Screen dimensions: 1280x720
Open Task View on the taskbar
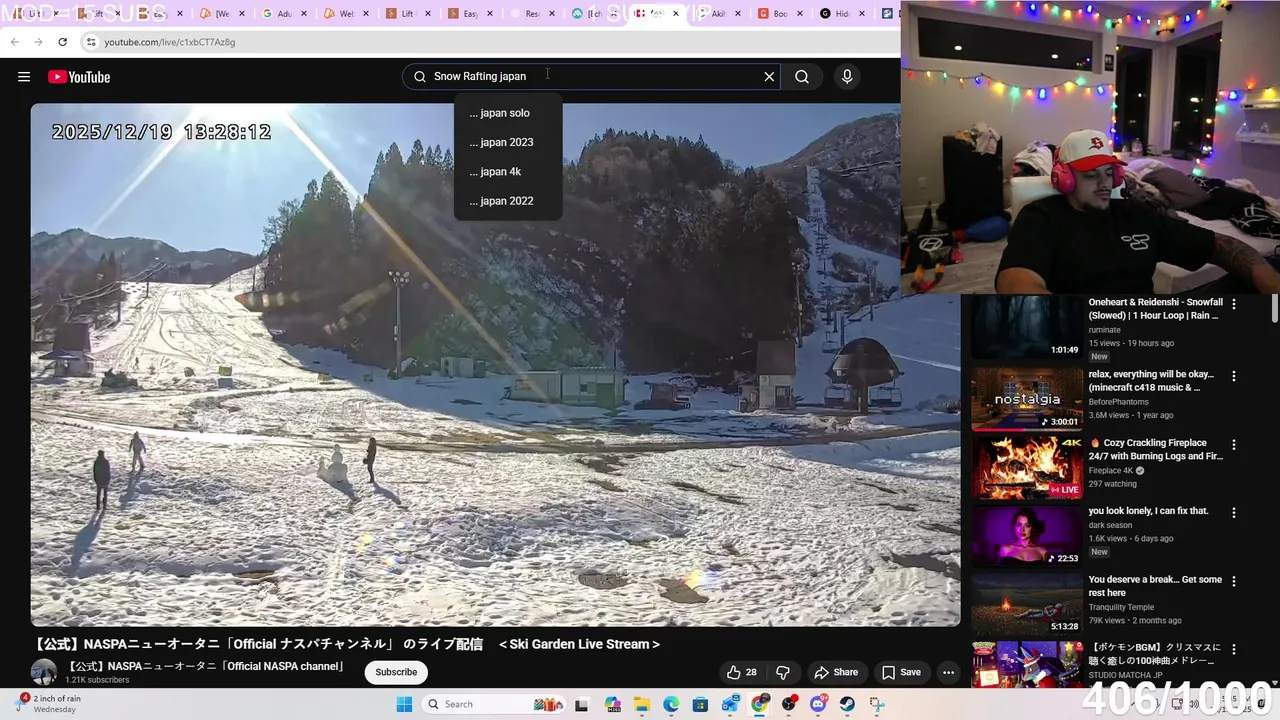point(581,704)
